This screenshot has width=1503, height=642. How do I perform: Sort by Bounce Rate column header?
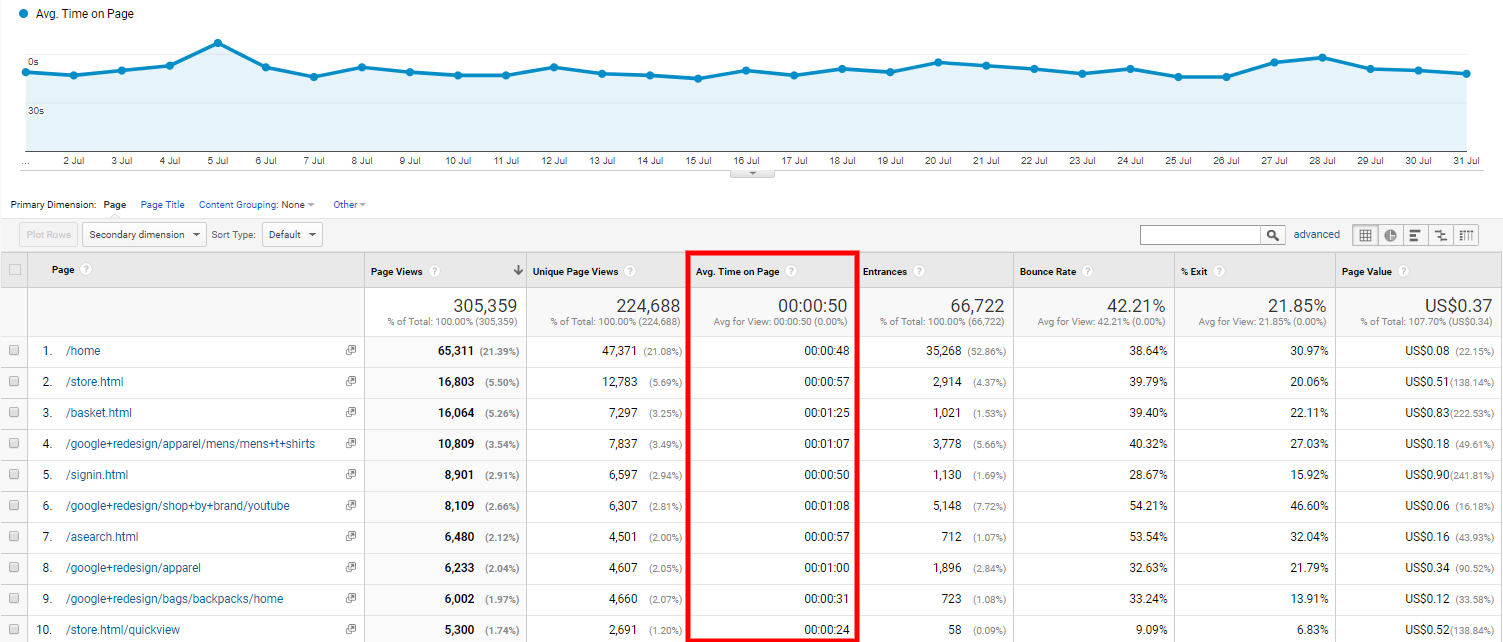[1047, 271]
